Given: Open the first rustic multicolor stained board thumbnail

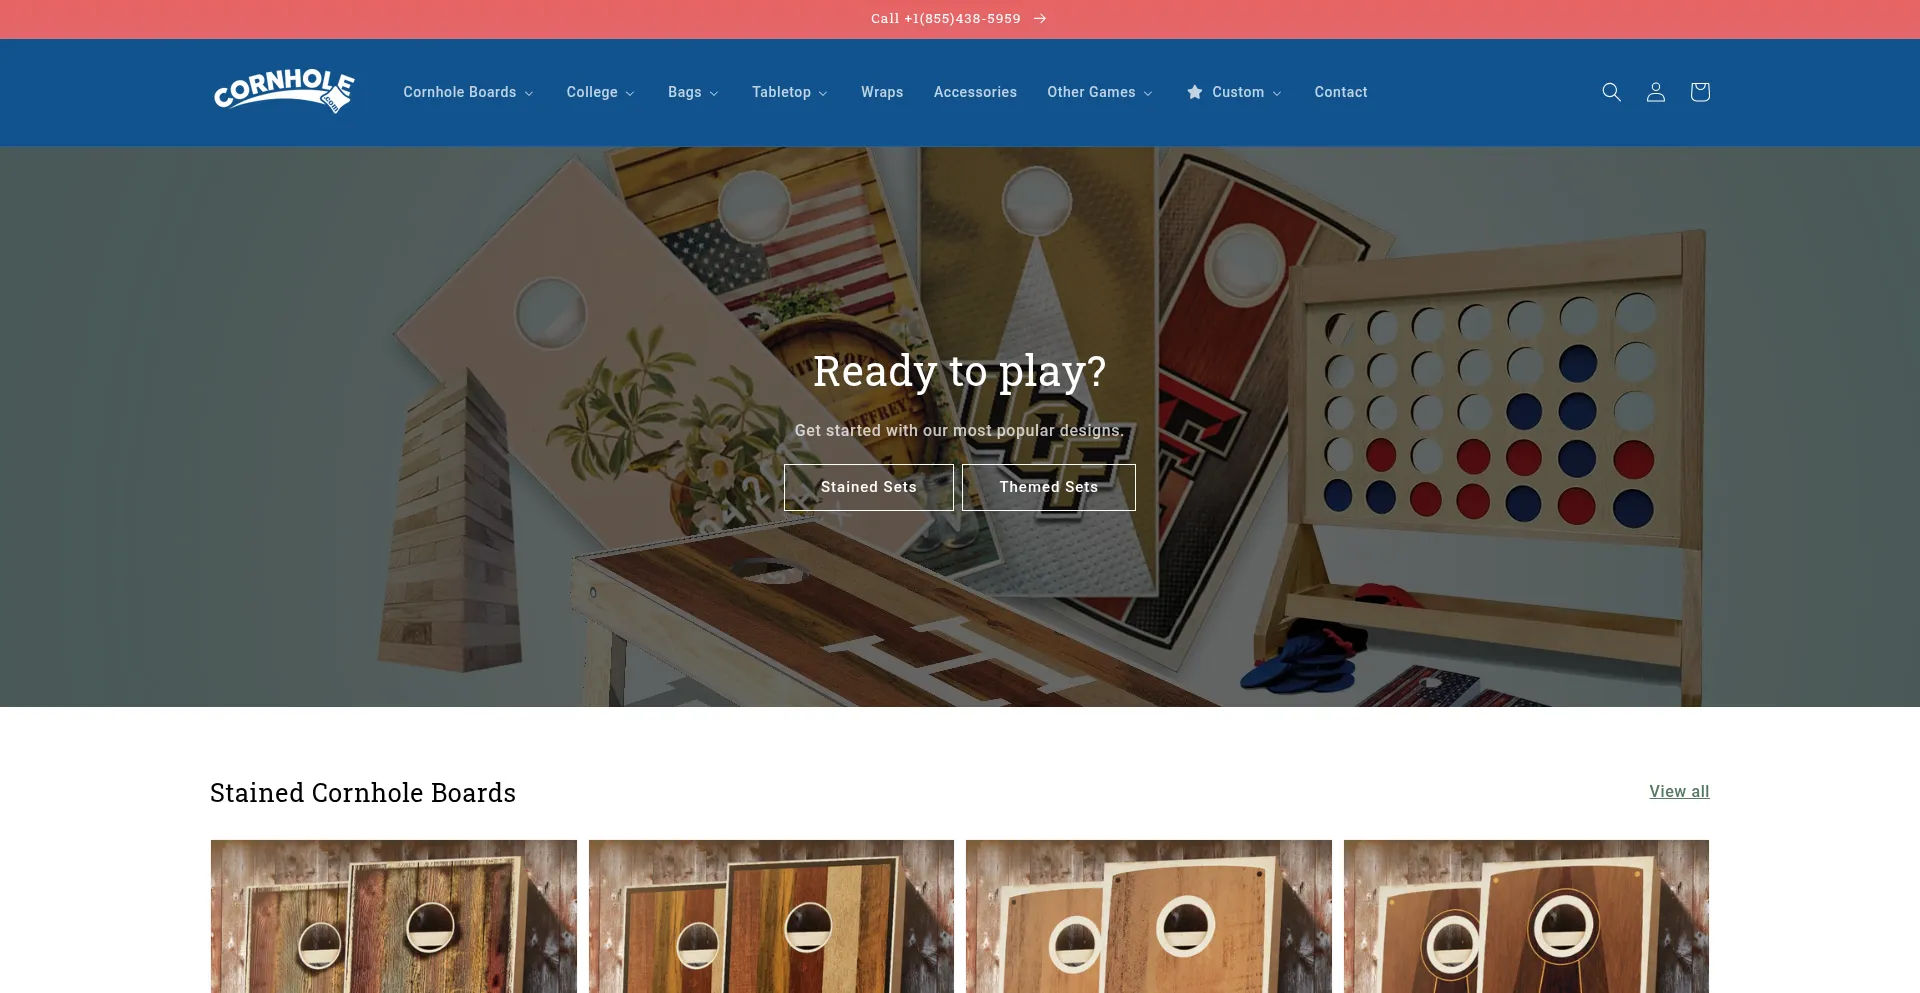Looking at the screenshot, I should [394, 916].
